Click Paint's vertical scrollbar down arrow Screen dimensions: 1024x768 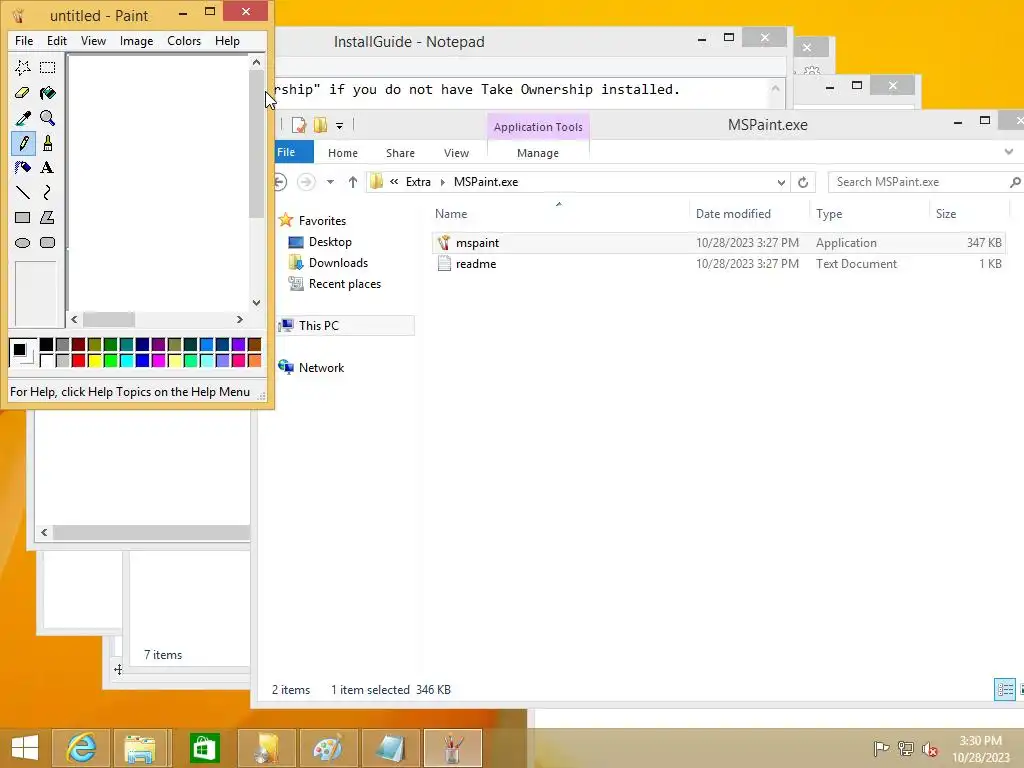click(x=257, y=302)
